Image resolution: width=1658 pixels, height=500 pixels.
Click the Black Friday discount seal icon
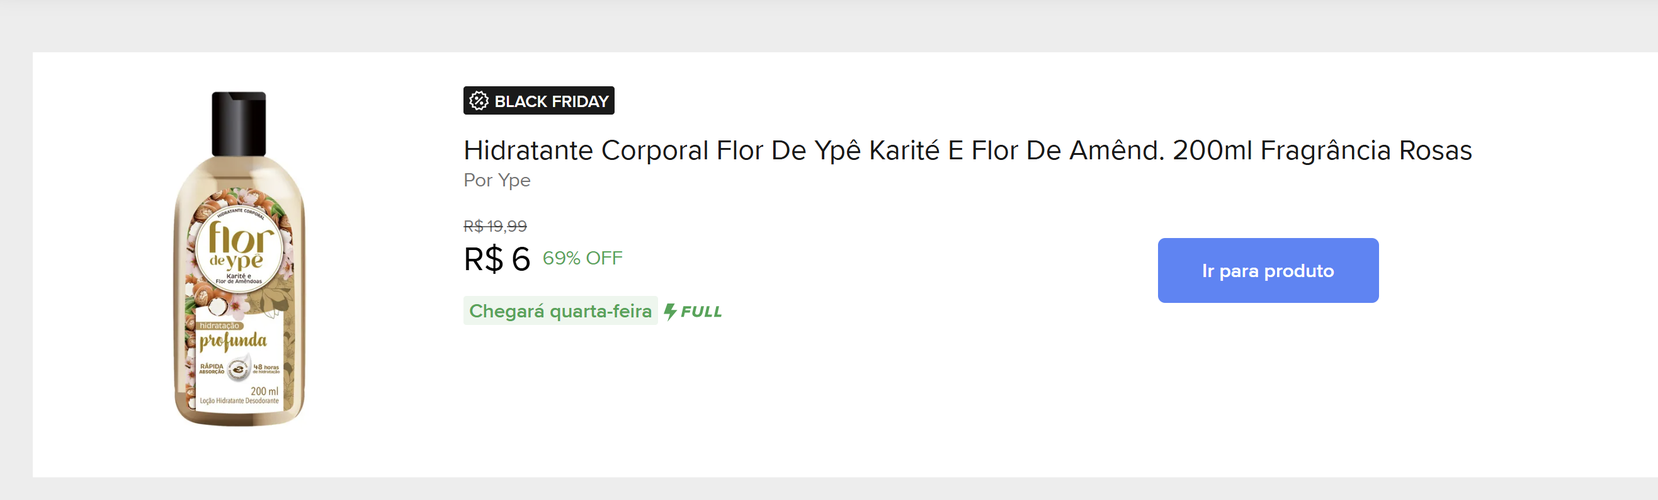click(x=479, y=101)
